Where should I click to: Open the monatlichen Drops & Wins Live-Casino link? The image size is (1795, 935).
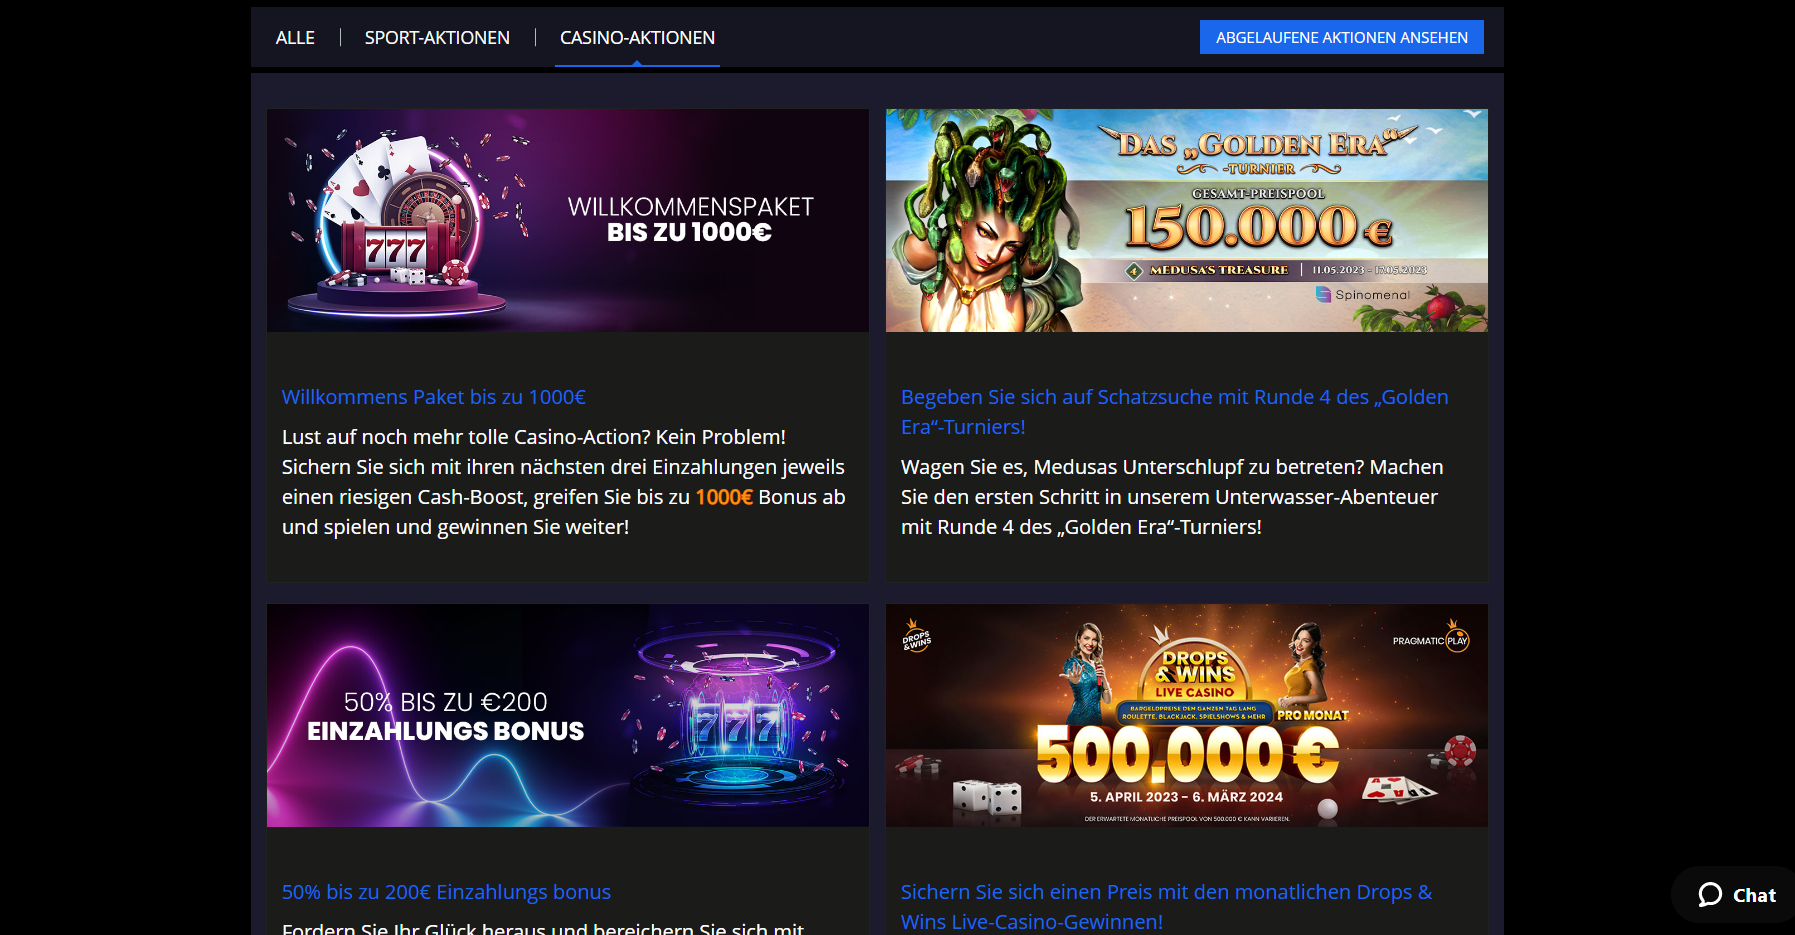click(1166, 906)
